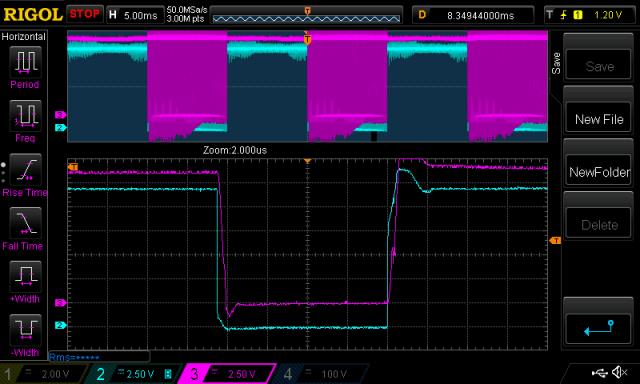This screenshot has height=384, width=640.
Task: Click the orange trigger level marker at the right edge of the waveform grid
Action: coord(555,241)
